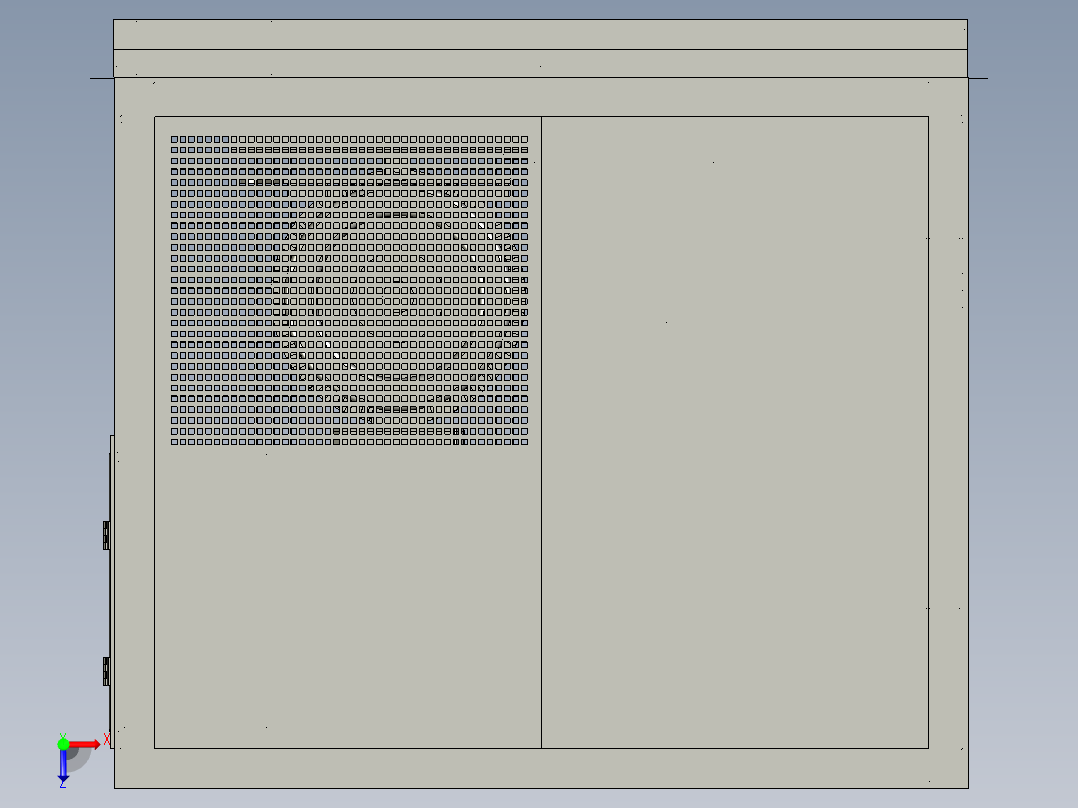Click the left frame border beside the vent panel
The height and width of the screenshot is (808, 1078).
pyautogui.click(x=134, y=300)
